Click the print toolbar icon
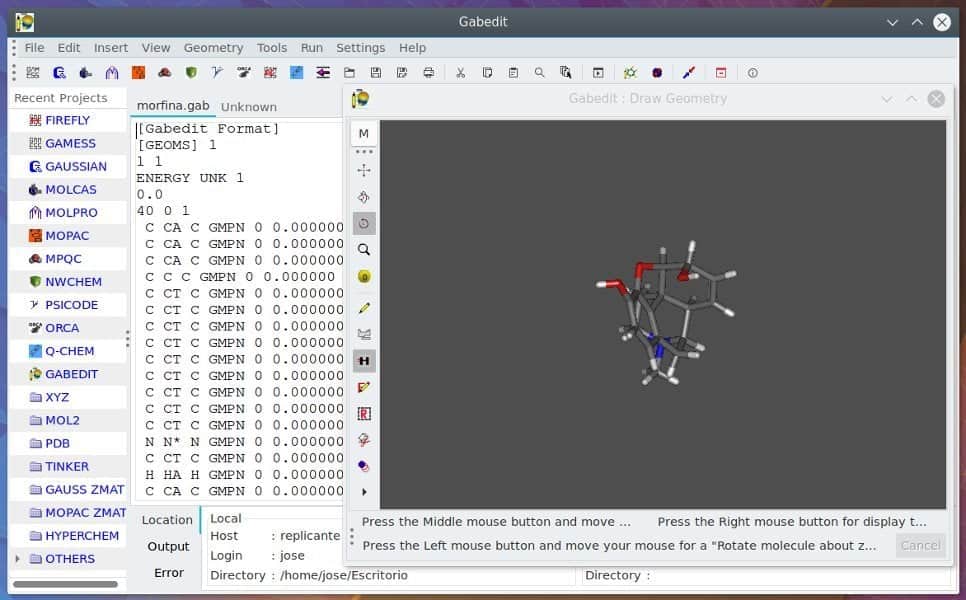The height and width of the screenshot is (600, 966). [428, 73]
